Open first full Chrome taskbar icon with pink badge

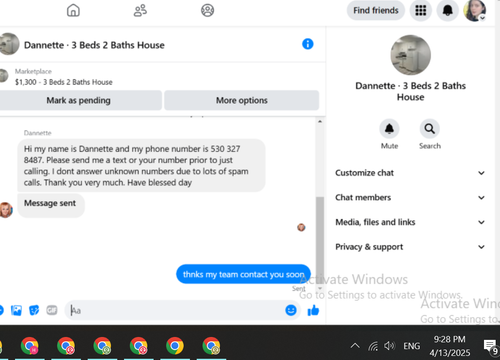tap(30, 346)
